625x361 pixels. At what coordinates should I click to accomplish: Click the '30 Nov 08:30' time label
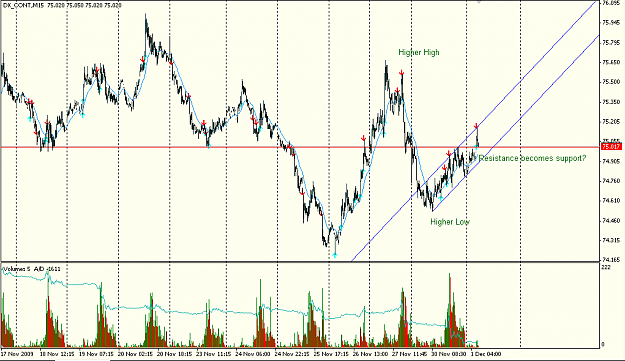(448, 354)
